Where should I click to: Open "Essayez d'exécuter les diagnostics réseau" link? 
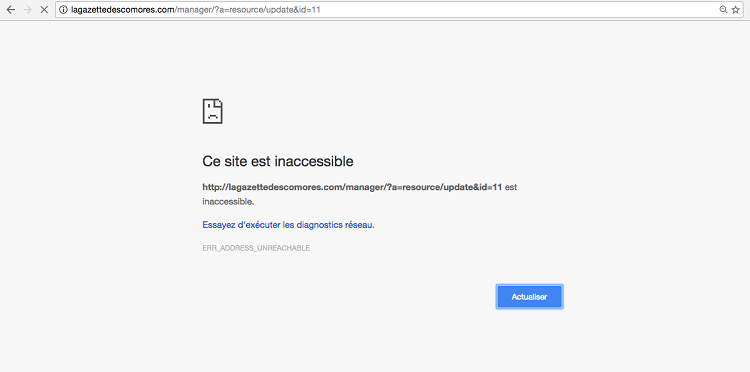pos(288,225)
